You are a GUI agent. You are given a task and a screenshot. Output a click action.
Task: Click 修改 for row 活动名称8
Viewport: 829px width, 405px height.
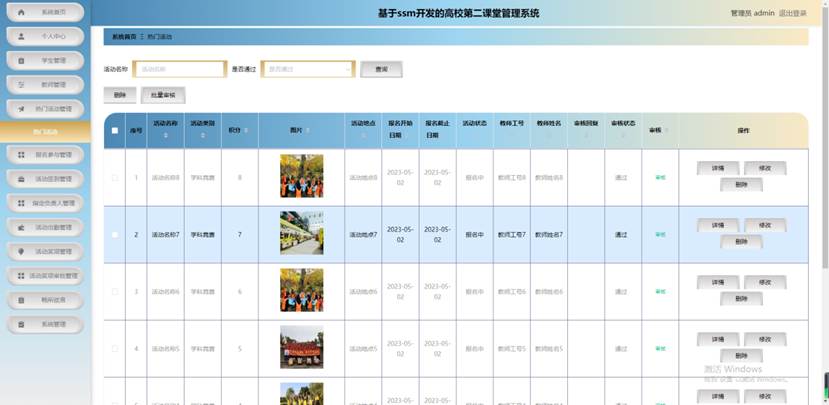[x=765, y=168]
